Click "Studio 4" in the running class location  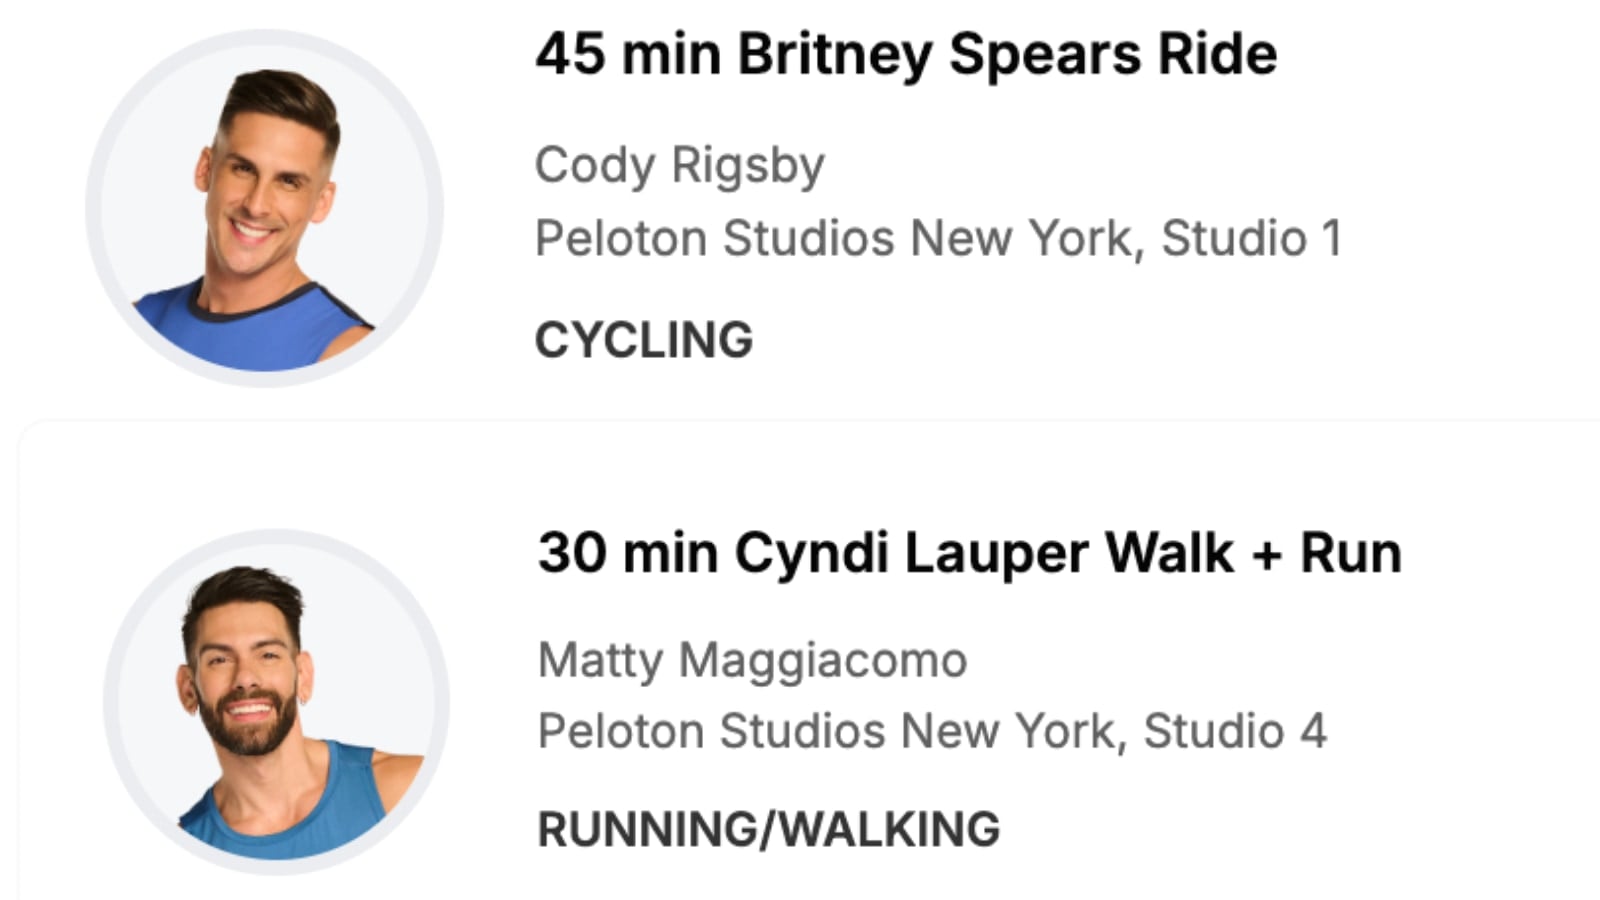pos(1235,731)
